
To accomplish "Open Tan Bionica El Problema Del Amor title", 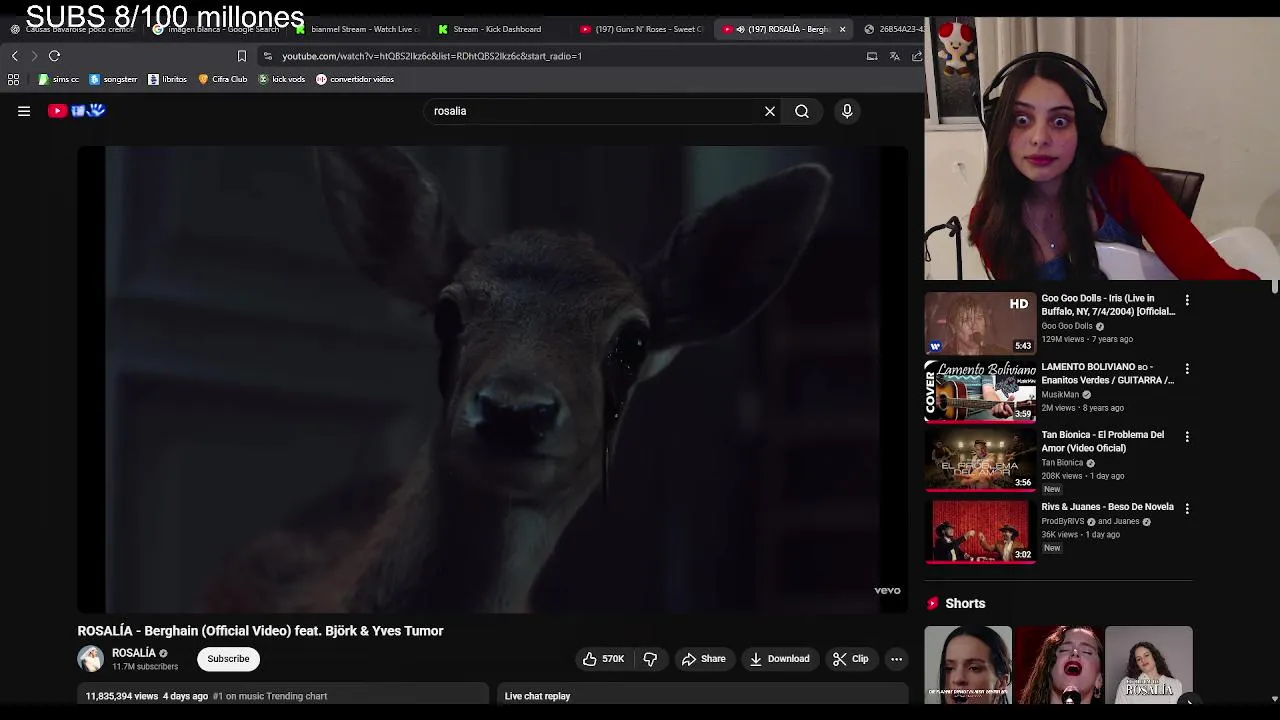I will (1103, 441).
